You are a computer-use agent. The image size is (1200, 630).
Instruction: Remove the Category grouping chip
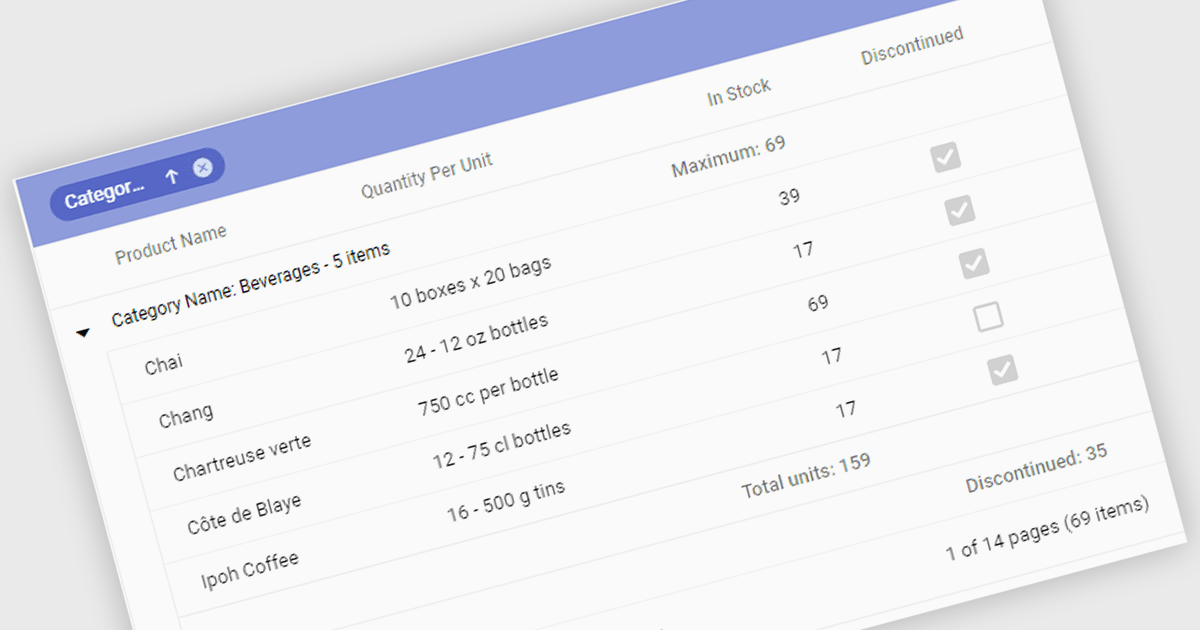point(203,168)
